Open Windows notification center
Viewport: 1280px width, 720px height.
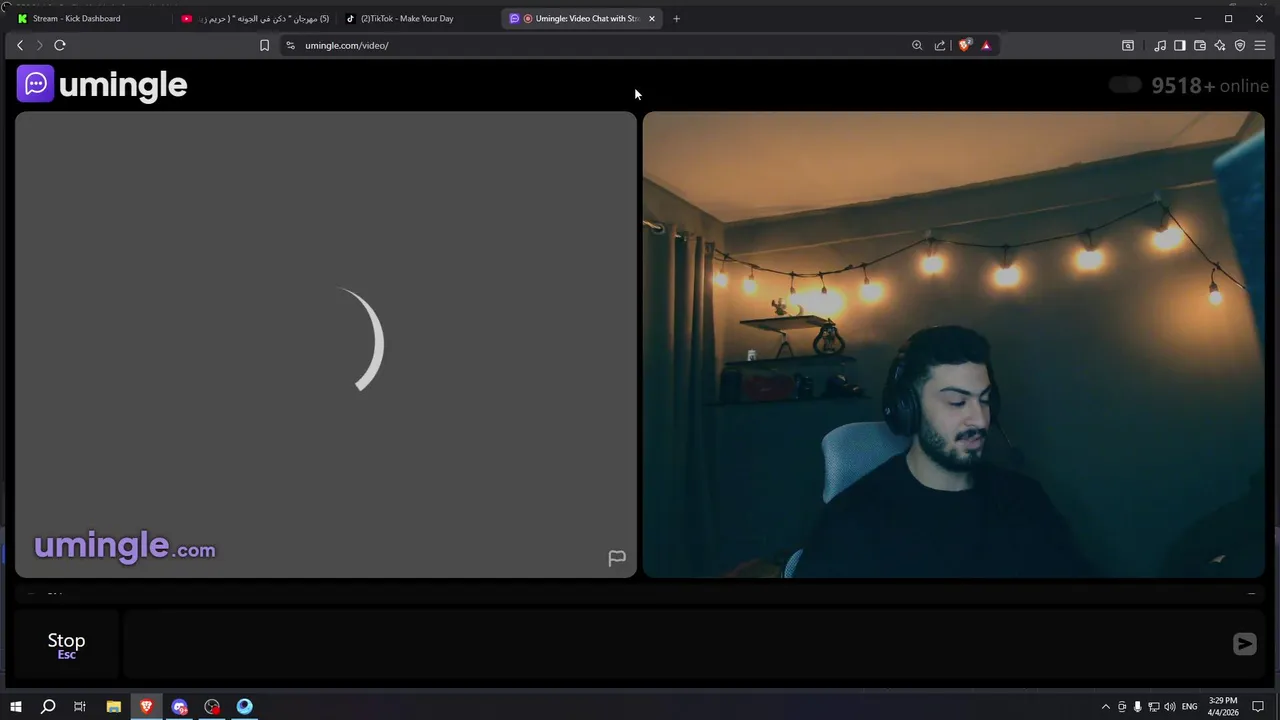click(x=1258, y=707)
